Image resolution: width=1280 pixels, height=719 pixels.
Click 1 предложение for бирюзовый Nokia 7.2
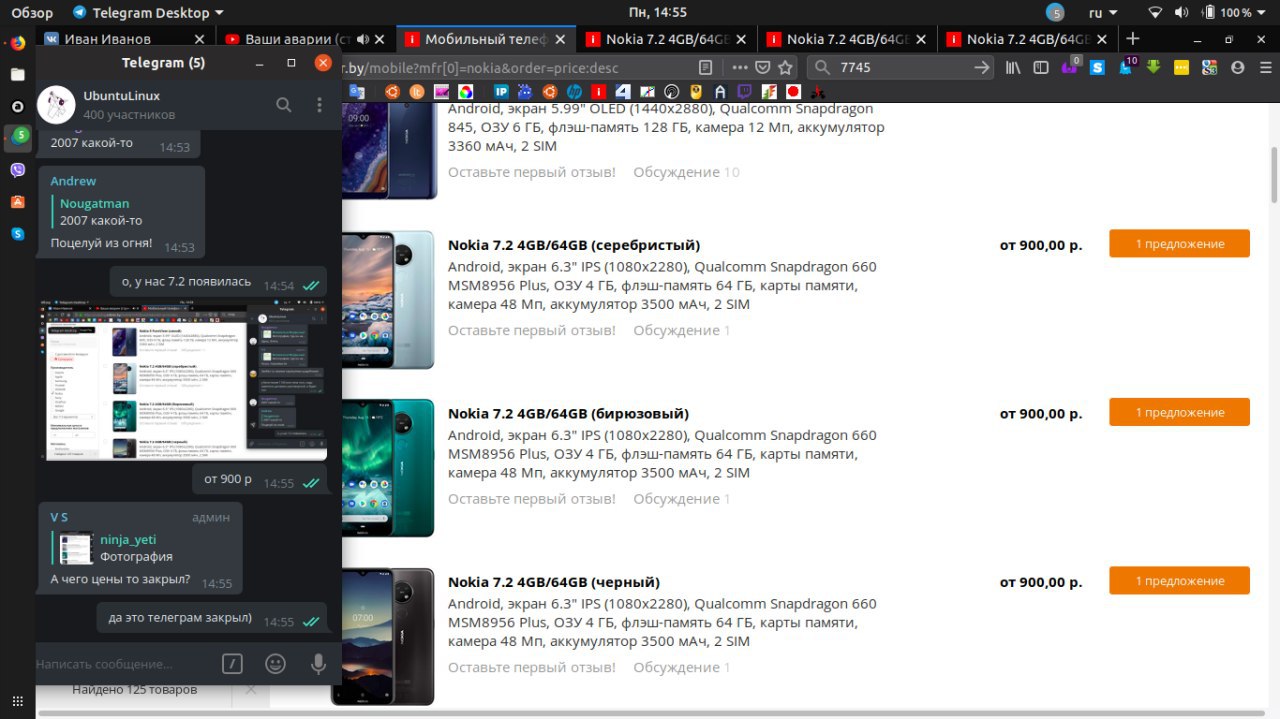1179,412
